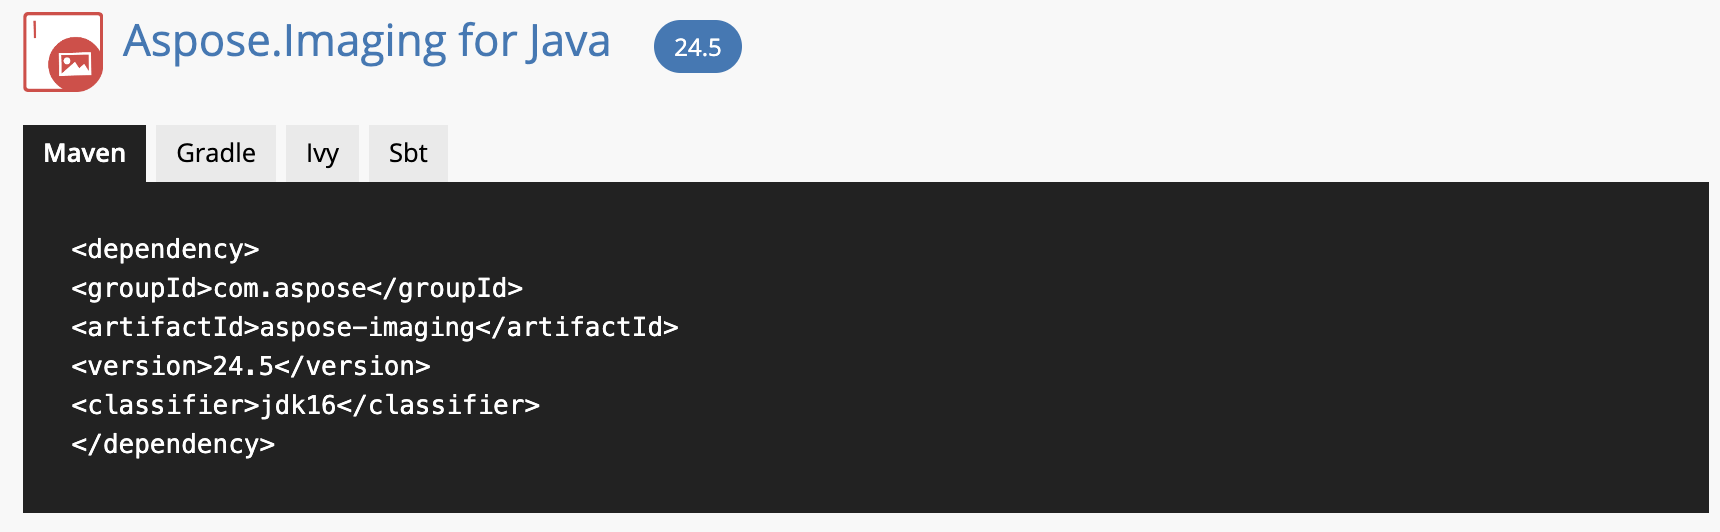The image size is (1720, 532).
Task: Select the Gradle tab
Action: point(216,153)
